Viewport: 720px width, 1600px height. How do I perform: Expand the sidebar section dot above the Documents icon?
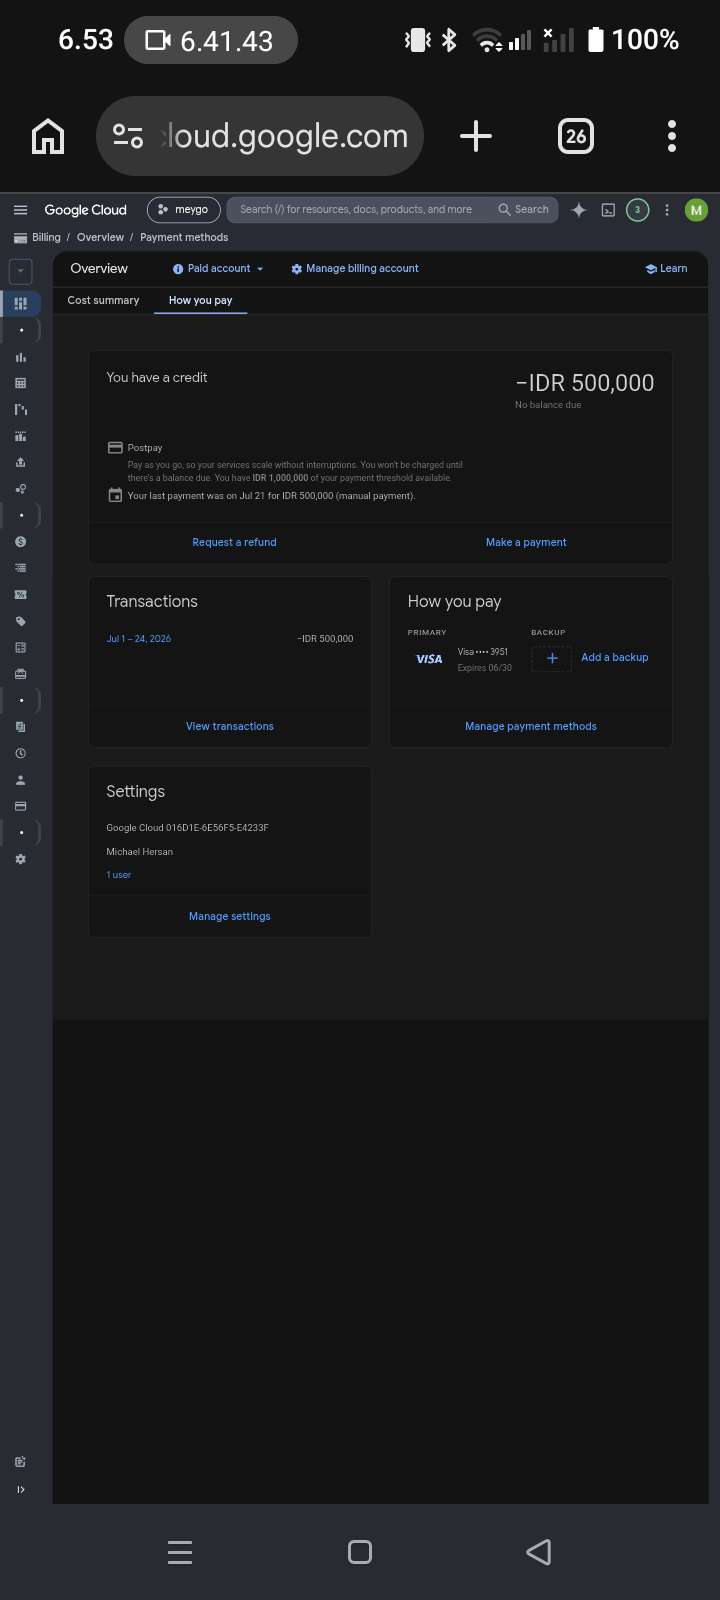[21, 700]
